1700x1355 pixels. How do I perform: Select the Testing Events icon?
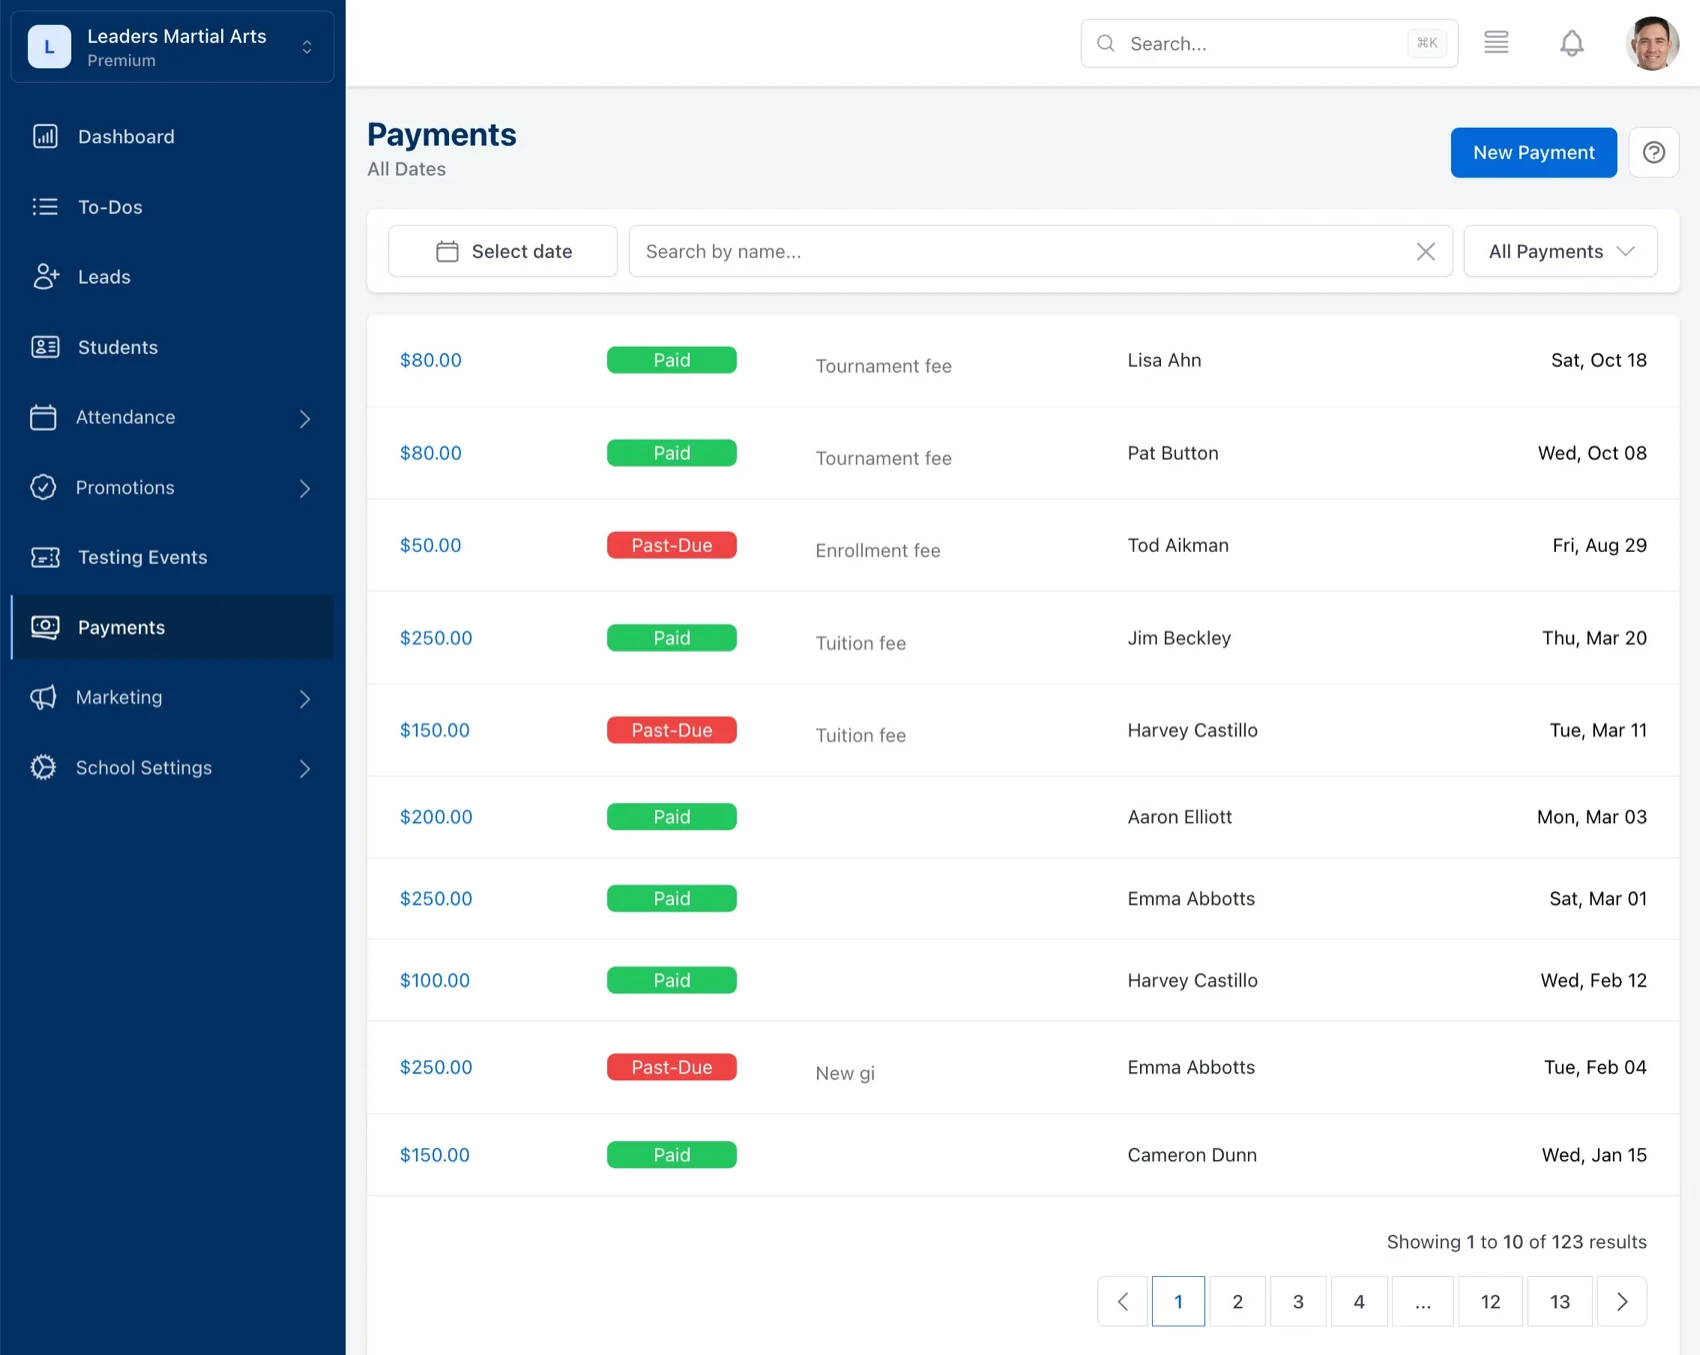(45, 557)
